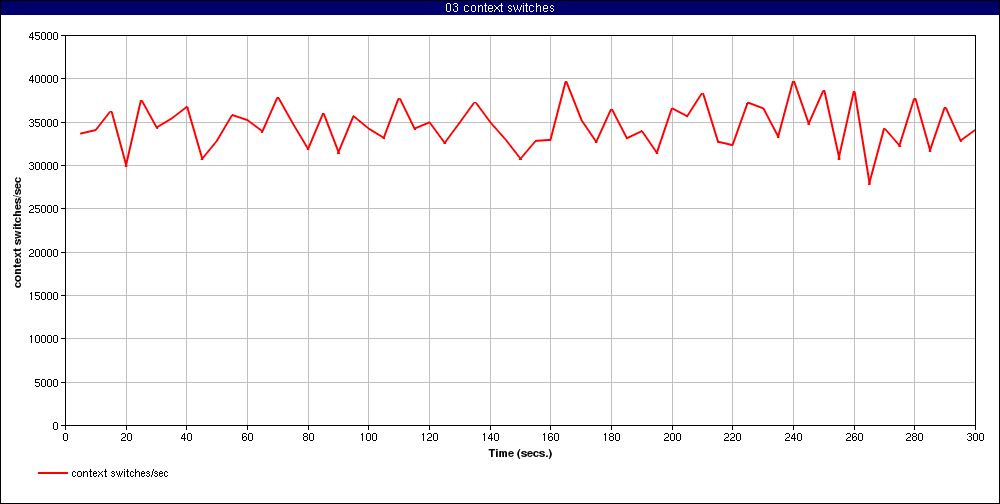Click the 10000 y-axis tick label
The image size is (1000, 504).
tap(44, 339)
